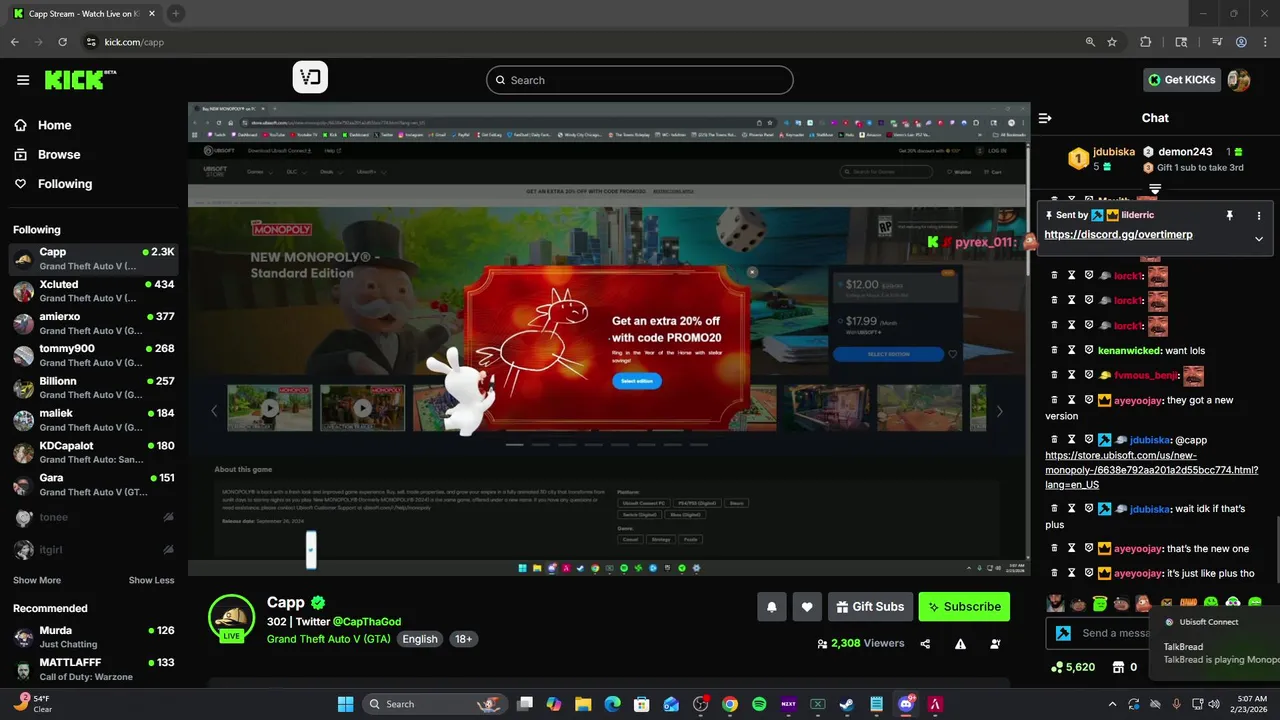The image size is (1280, 720).
Task: Click the Grand Theft Auto V (GTA) category link
Action: click(329, 639)
